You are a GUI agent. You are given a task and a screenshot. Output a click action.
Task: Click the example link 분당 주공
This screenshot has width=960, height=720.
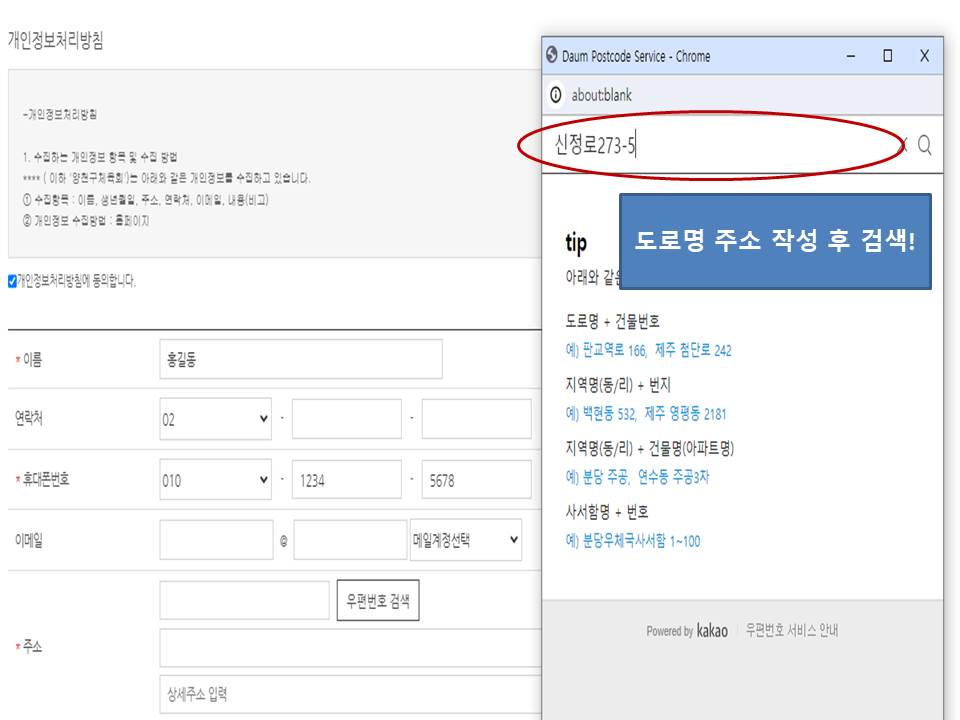(605, 477)
